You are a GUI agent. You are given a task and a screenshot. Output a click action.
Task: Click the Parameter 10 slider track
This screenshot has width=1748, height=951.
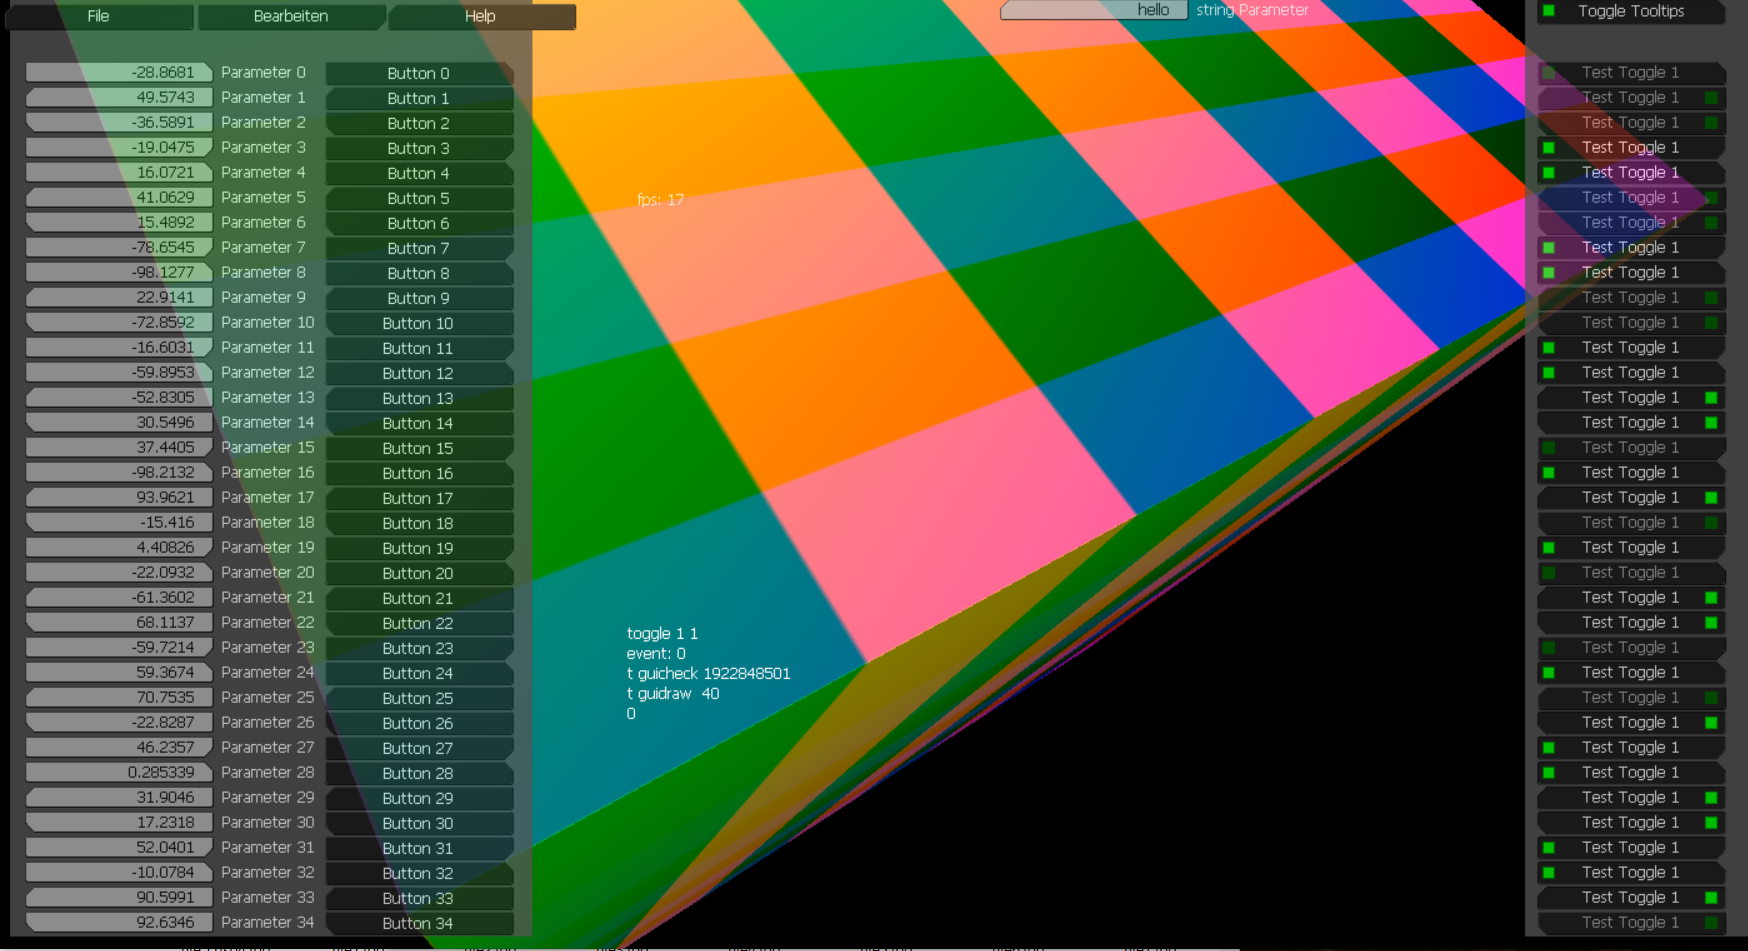pos(118,322)
